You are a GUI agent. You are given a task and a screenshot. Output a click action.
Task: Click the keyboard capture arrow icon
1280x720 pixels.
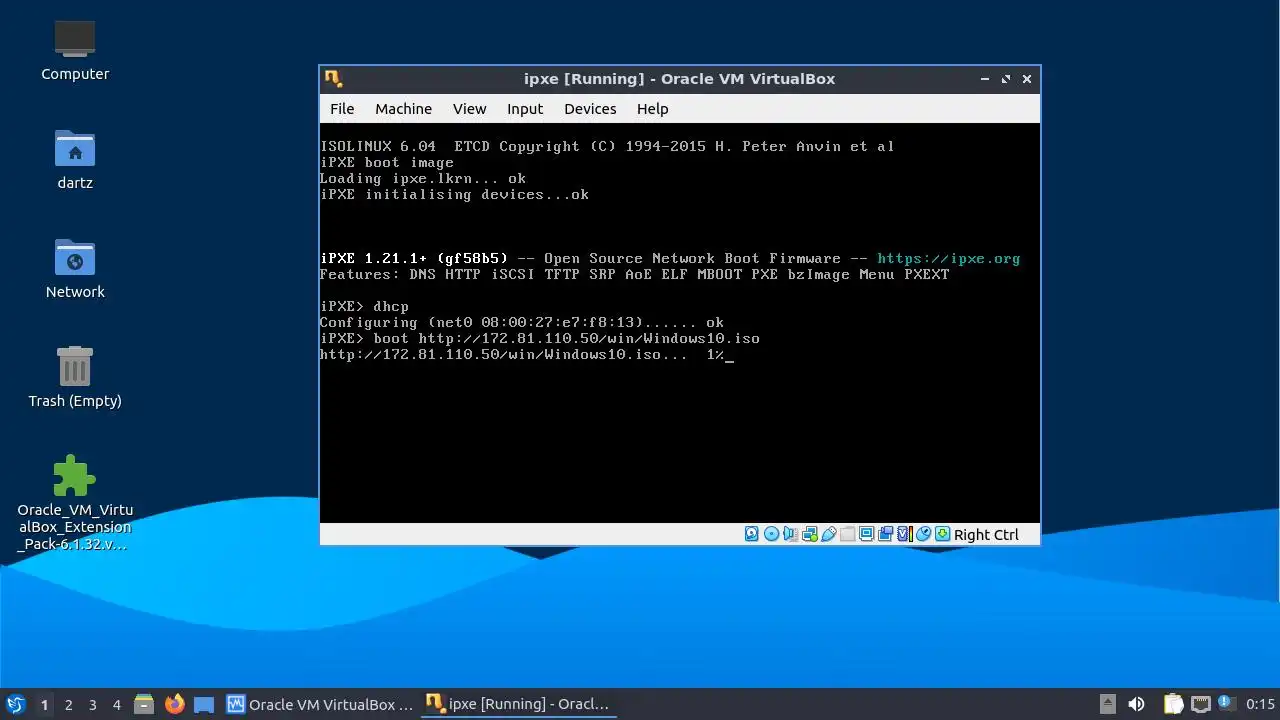point(942,534)
